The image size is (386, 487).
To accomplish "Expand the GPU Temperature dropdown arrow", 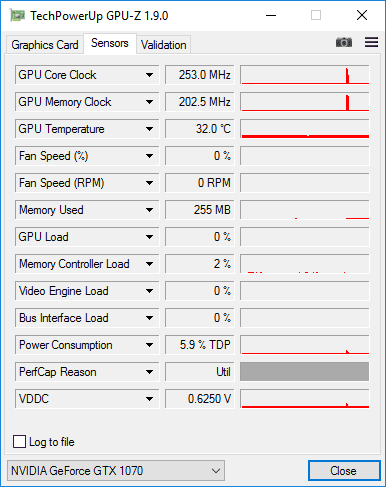I will click(149, 129).
